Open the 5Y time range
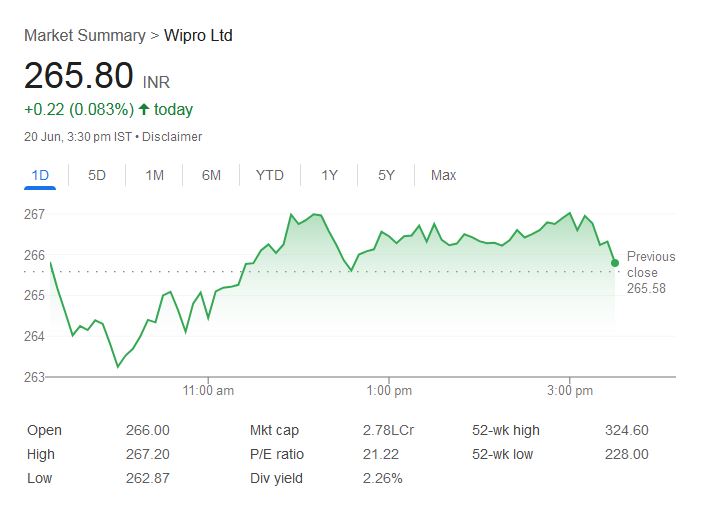Image resolution: width=723 pixels, height=507 pixels. (386, 175)
